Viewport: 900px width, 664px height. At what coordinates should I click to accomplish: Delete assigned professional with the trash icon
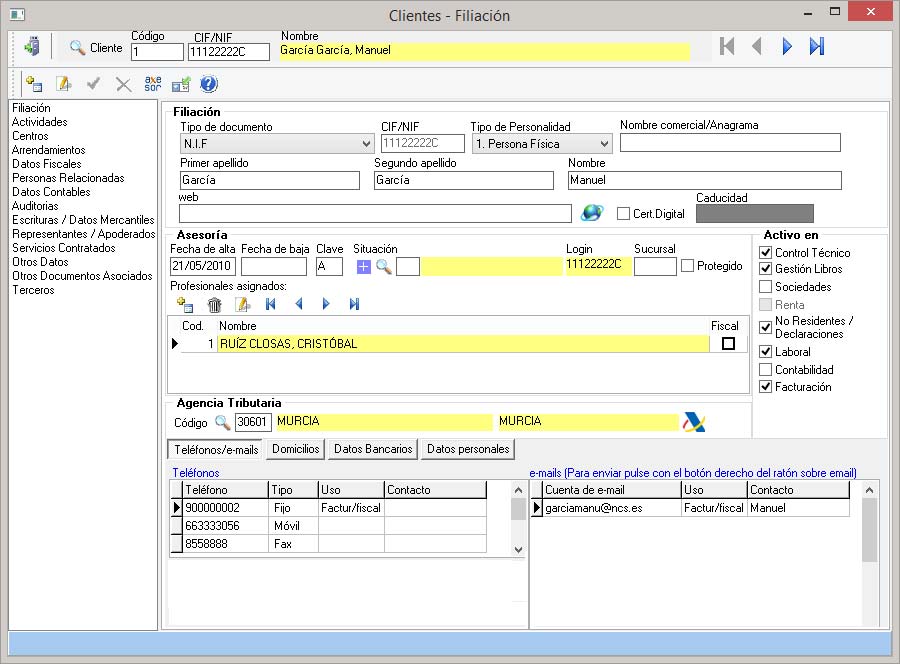pyautogui.click(x=214, y=304)
